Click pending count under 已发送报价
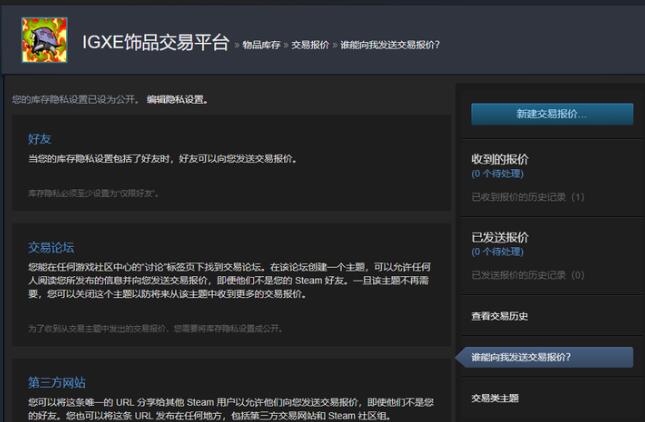Viewport: 645px width, 422px height. click(497, 252)
